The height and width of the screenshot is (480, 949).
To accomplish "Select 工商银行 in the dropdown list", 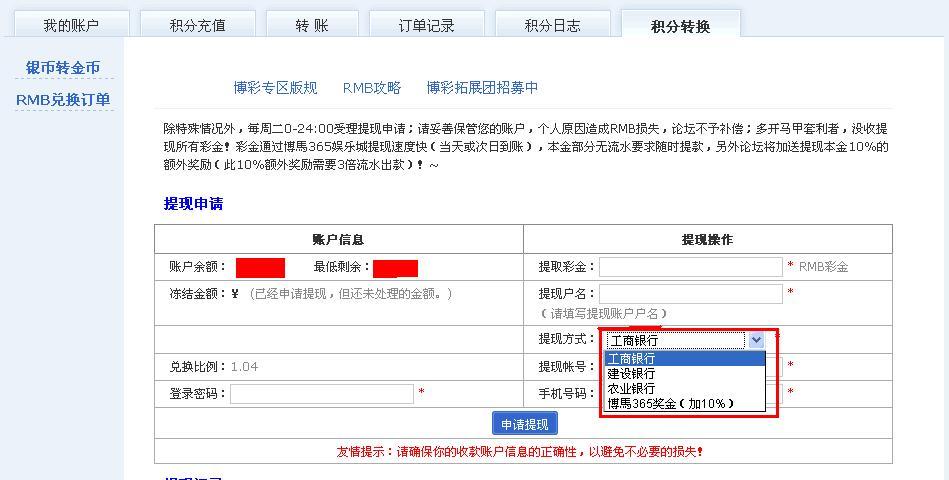I will [x=685, y=358].
